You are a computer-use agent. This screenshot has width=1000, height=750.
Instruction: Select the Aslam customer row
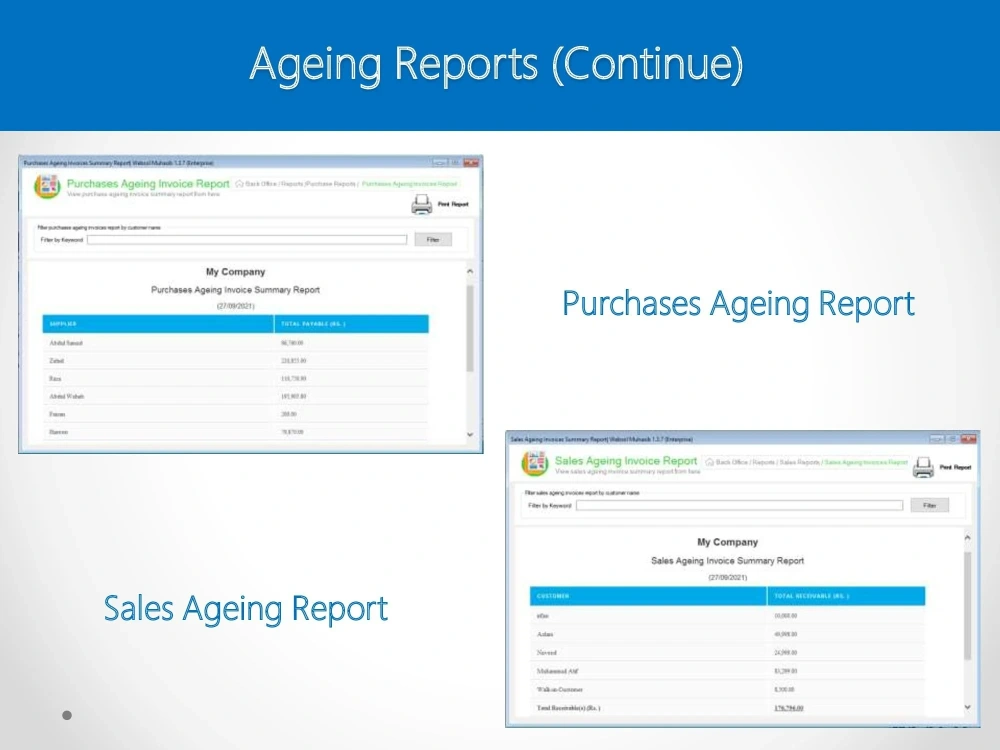pos(727,635)
